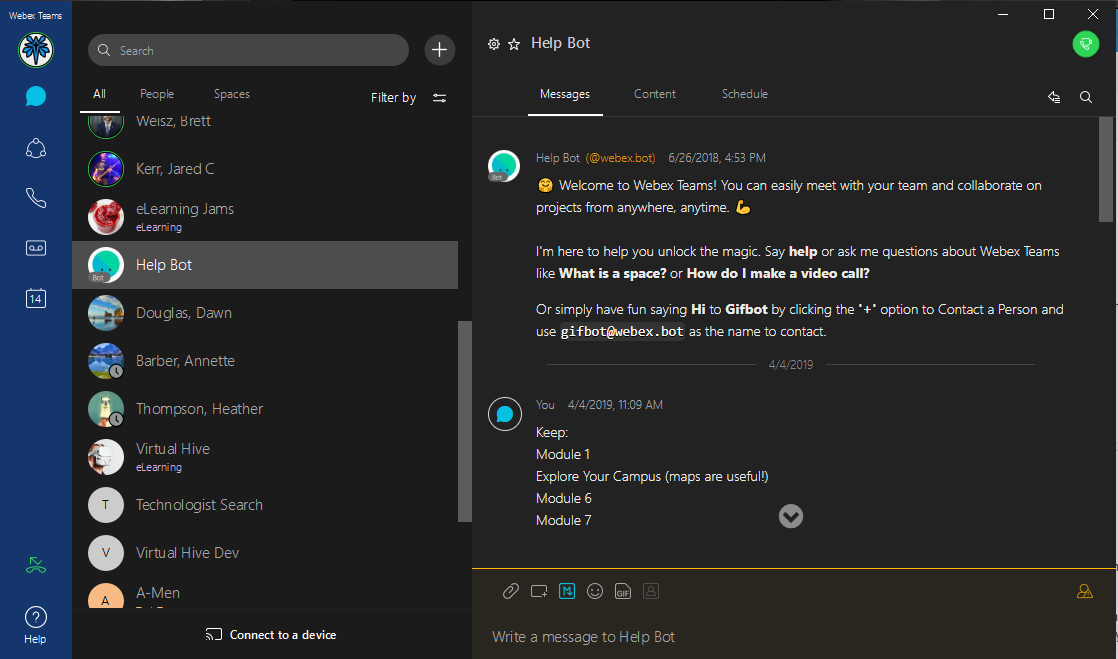Click the screen capture icon

tap(539, 591)
